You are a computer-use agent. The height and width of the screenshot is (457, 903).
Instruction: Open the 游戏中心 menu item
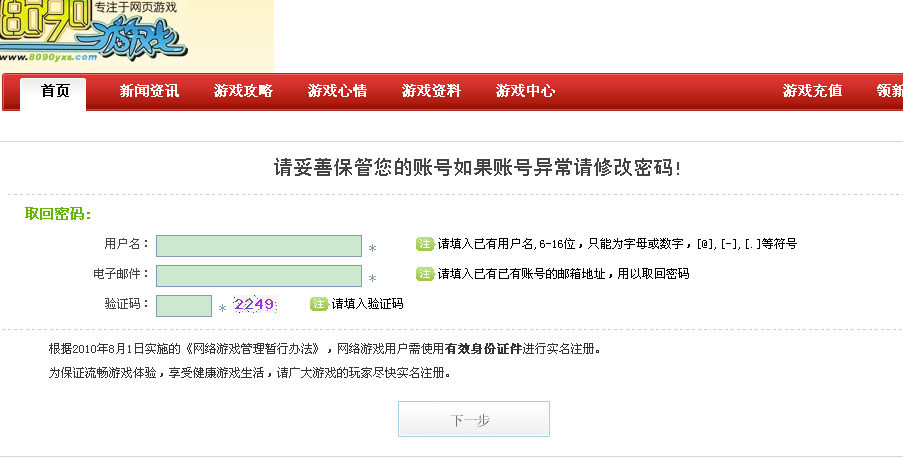tap(525, 92)
